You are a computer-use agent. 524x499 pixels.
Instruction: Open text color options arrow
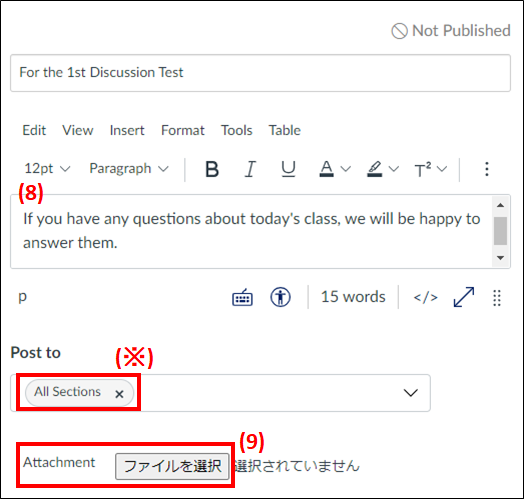(346, 169)
